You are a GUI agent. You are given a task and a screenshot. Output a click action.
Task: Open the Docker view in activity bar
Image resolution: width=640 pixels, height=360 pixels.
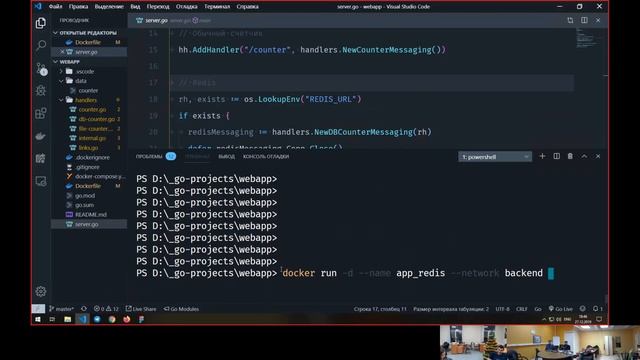[x=40, y=136]
